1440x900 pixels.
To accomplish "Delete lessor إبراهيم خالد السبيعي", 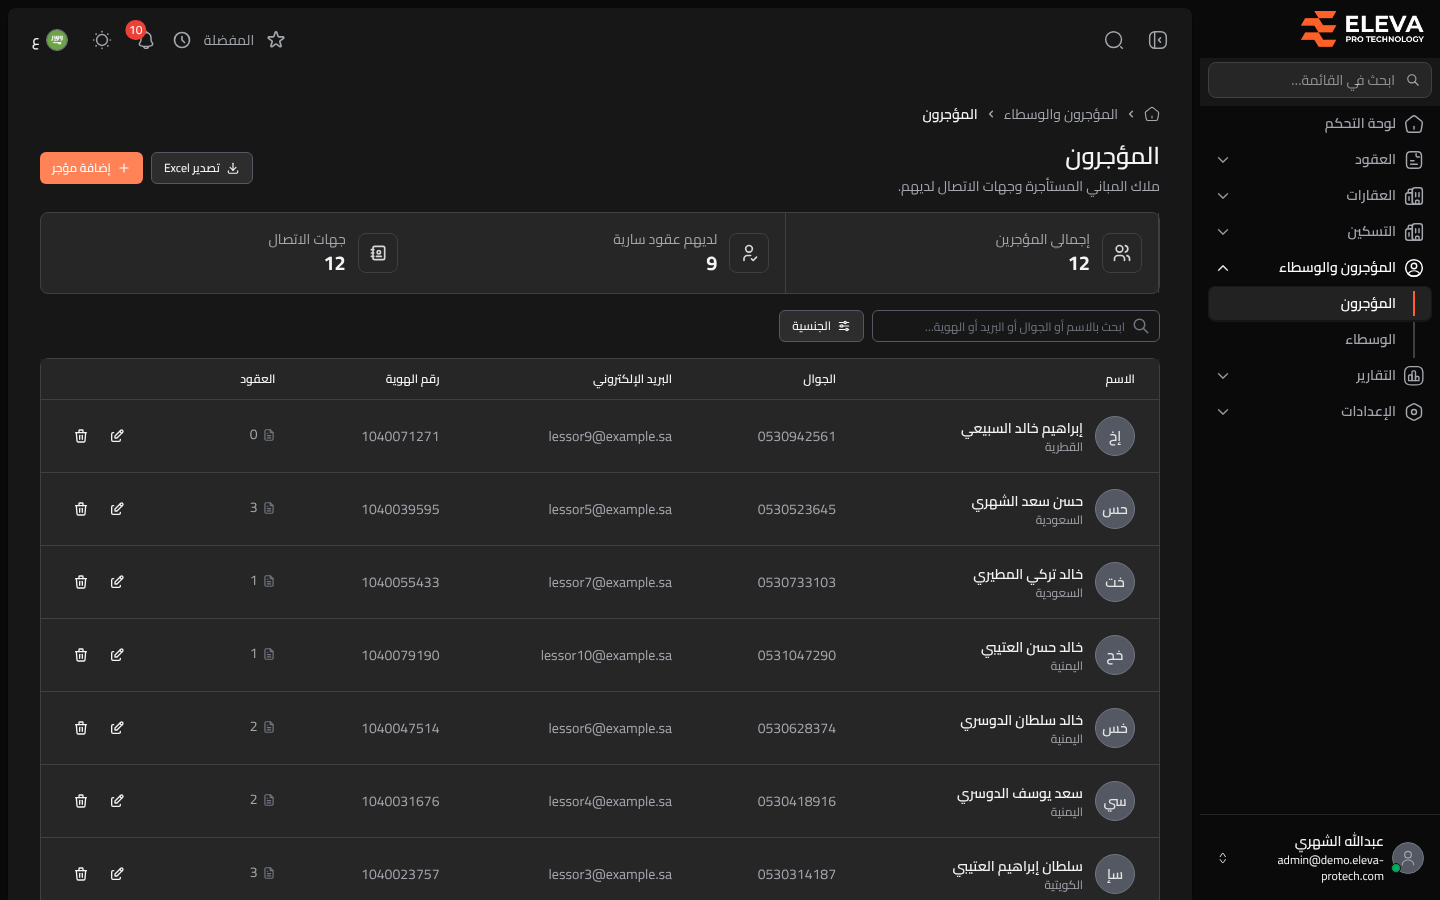I will click(x=81, y=436).
